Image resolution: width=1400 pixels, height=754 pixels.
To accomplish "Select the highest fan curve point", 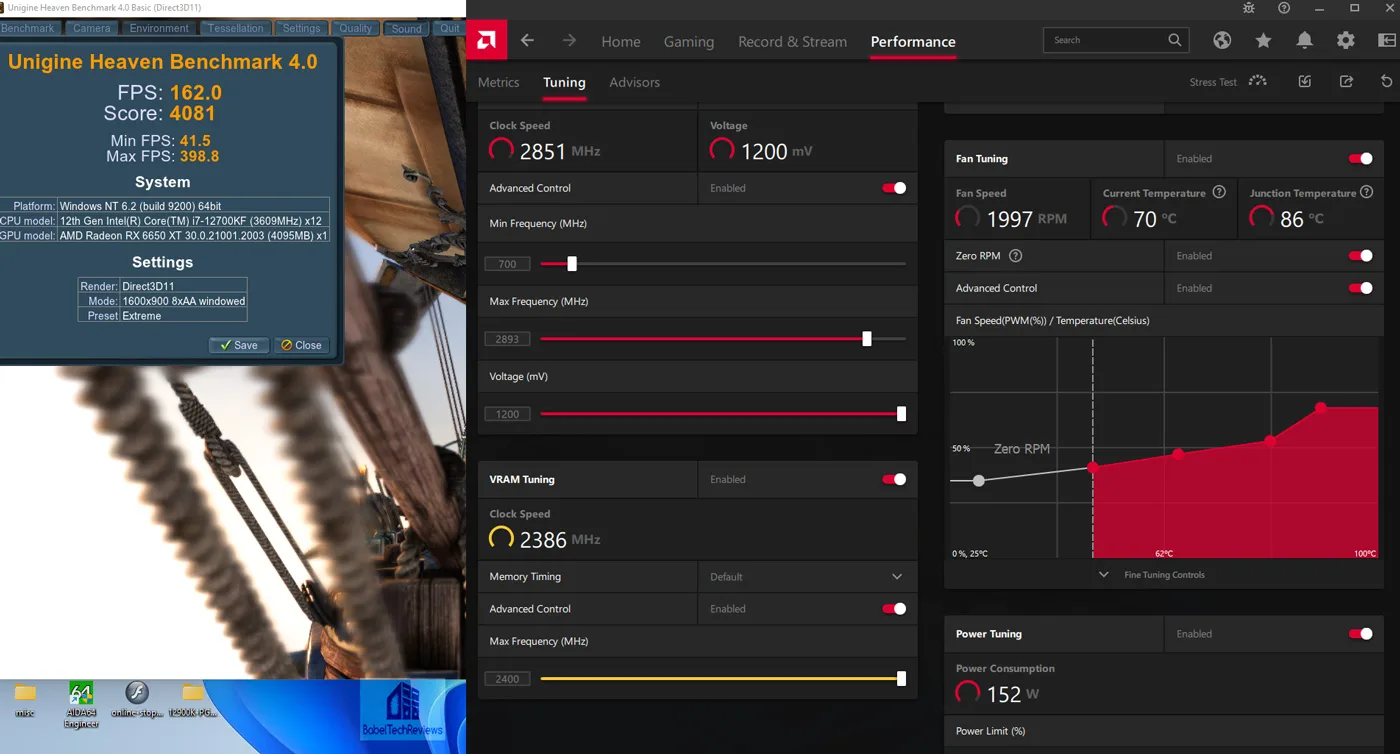I will [x=1321, y=408].
